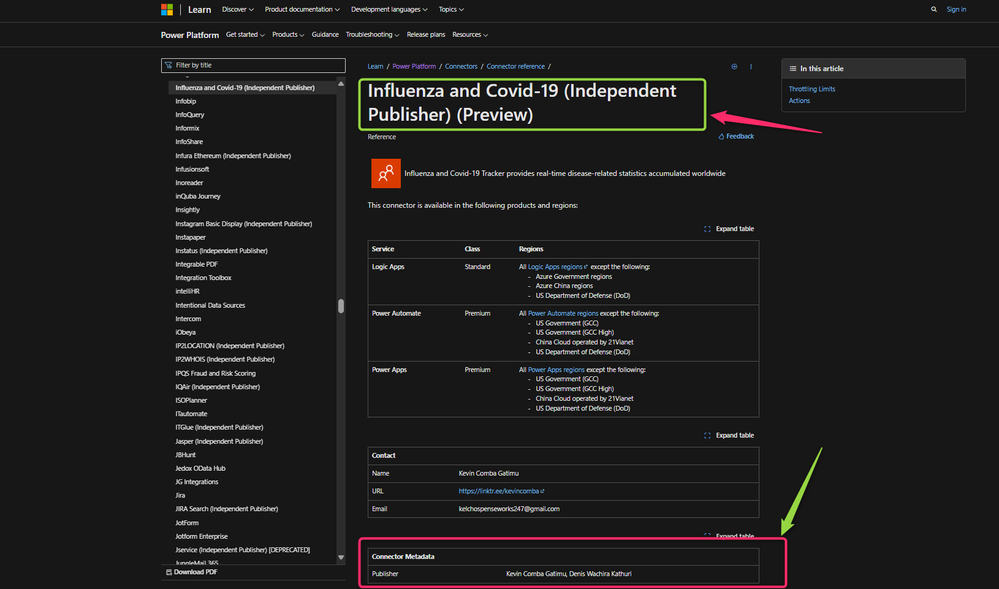
Task: Click the scrollbar up arrow in sidebar
Action: (x=341, y=84)
